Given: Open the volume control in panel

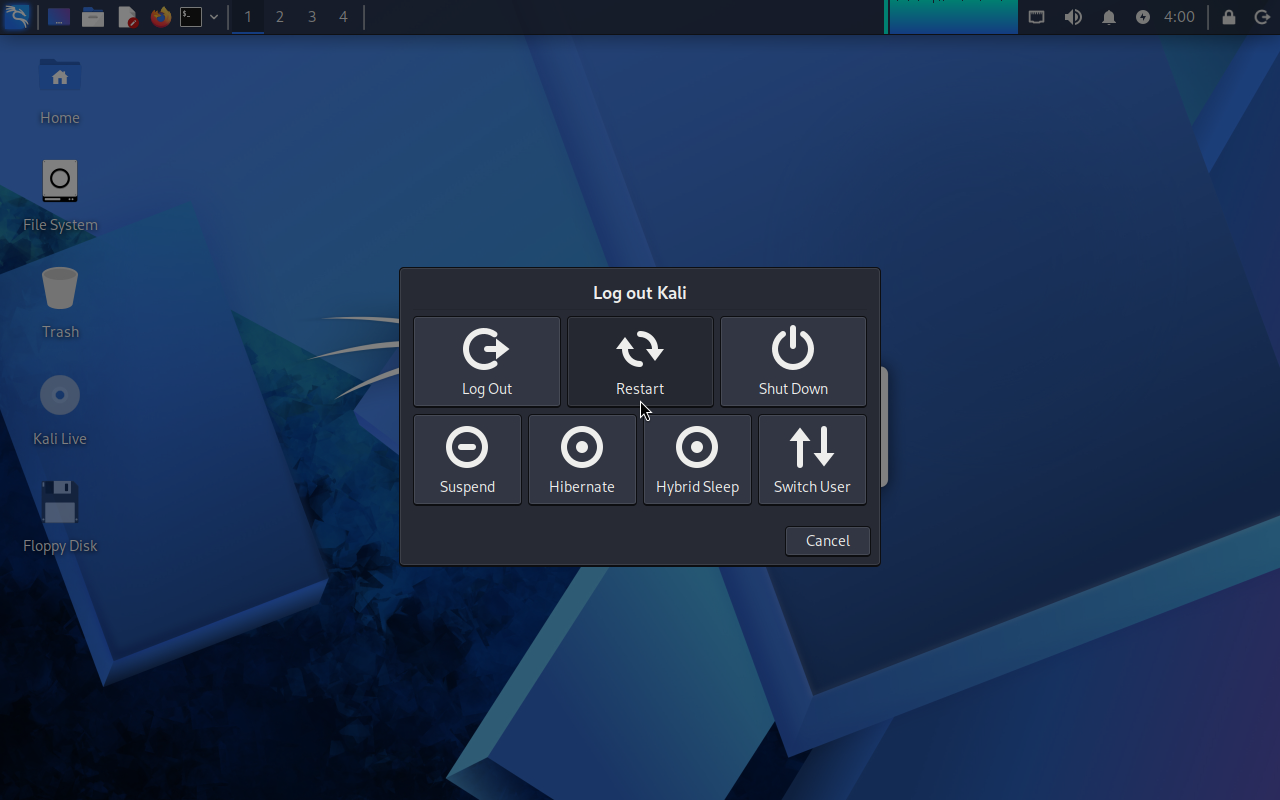Looking at the screenshot, I should [x=1073, y=17].
